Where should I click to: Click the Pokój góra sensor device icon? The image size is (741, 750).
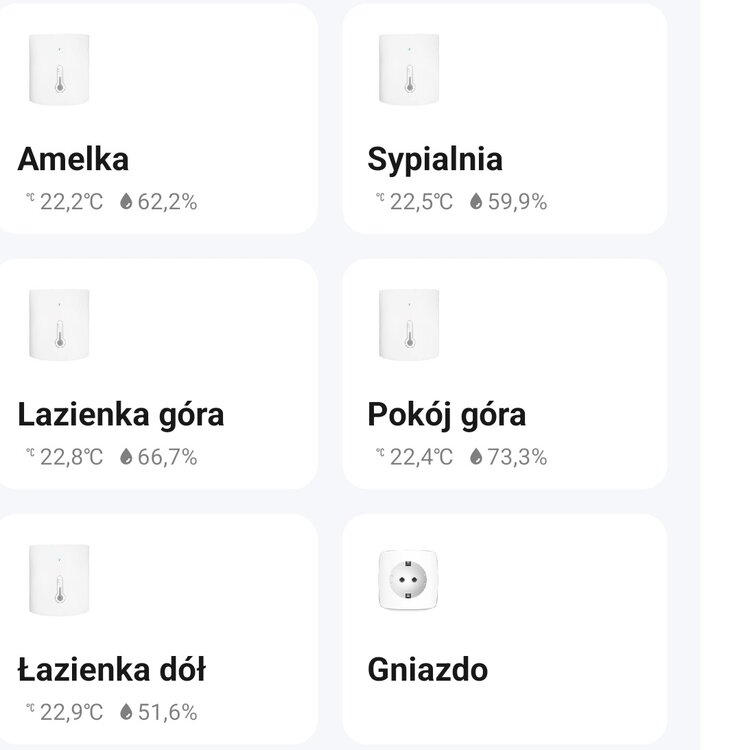(x=409, y=325)
